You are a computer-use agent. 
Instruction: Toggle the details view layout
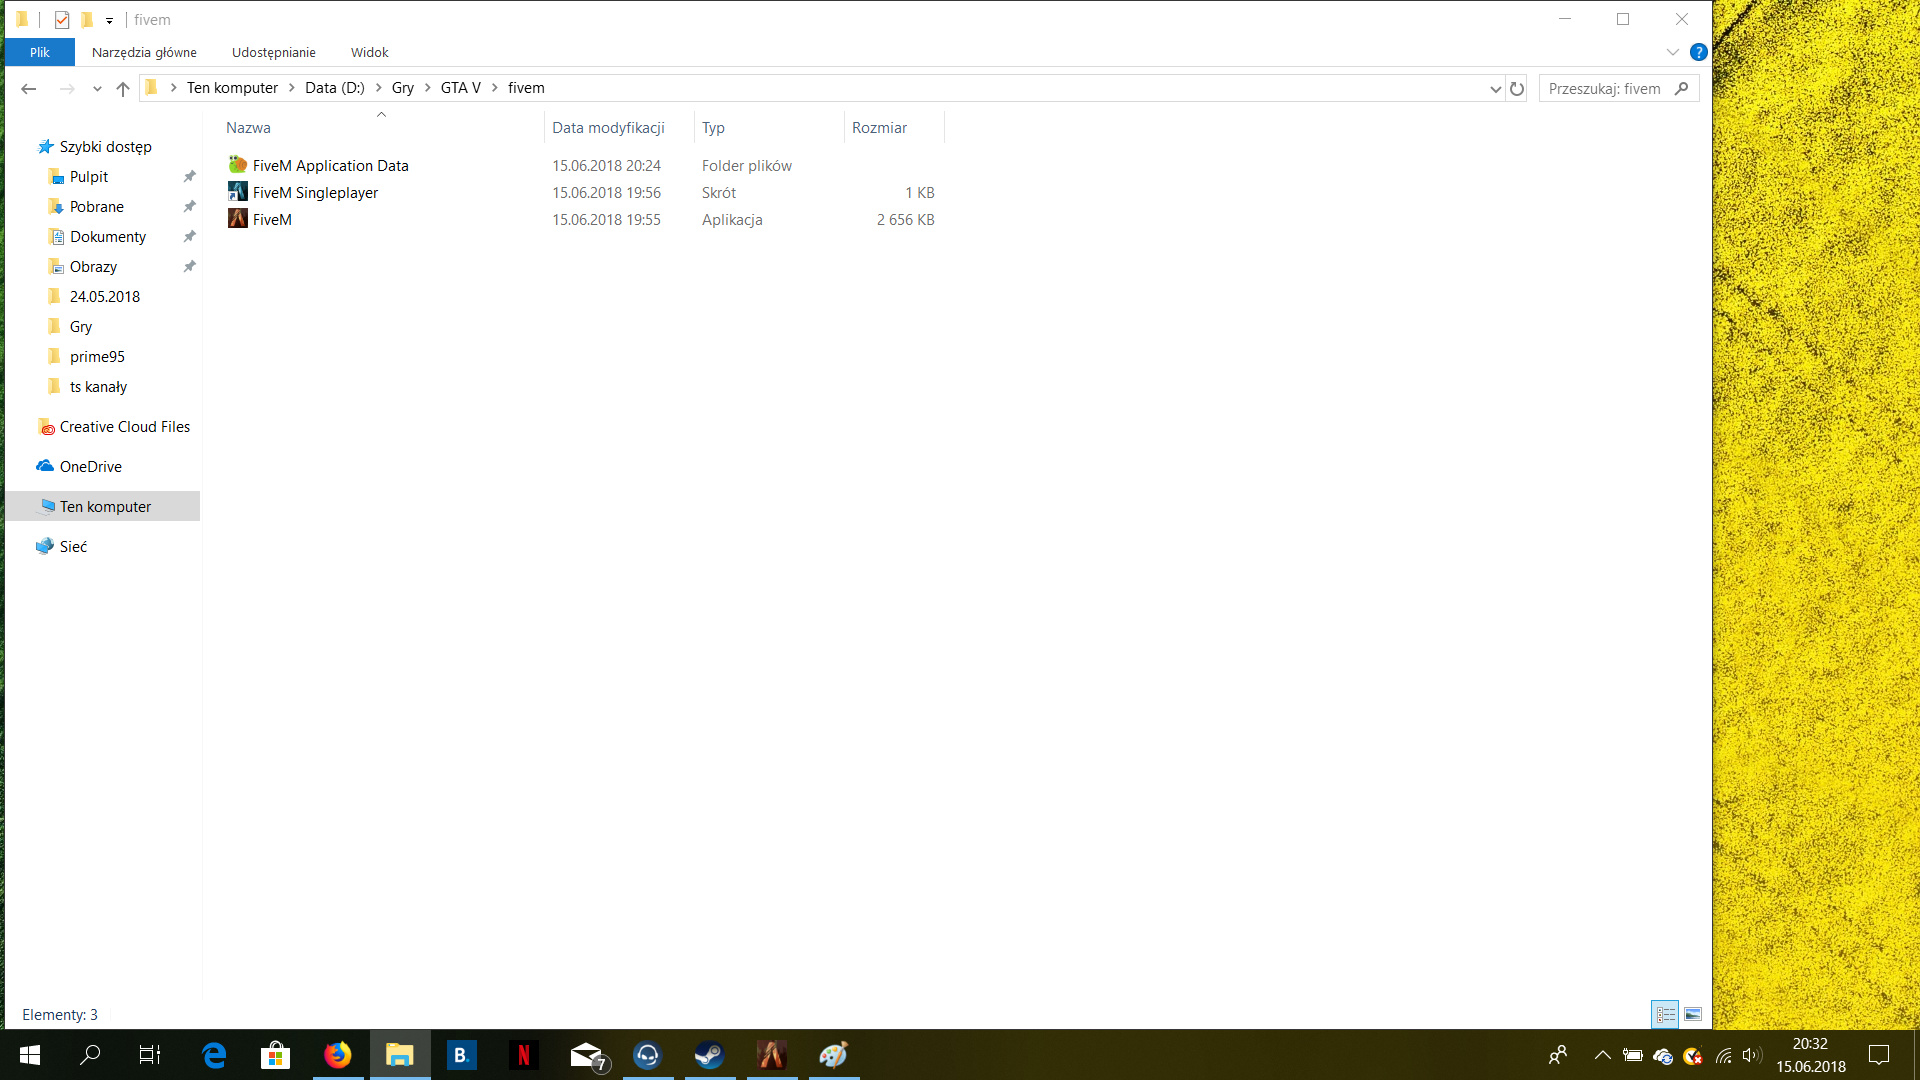tap(1666, 1014)
